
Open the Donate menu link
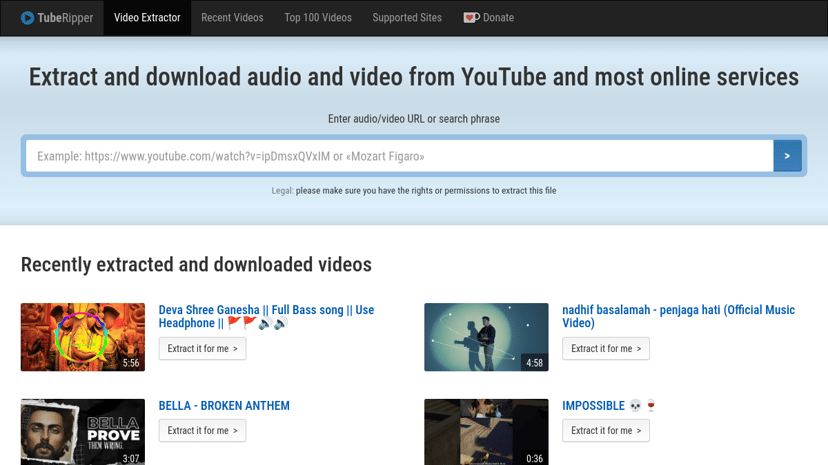click(488, 18)
